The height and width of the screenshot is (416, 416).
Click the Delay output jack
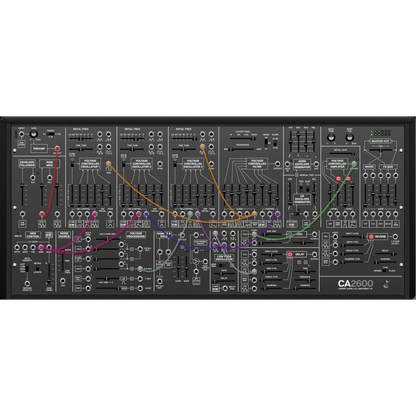[314, 254]
